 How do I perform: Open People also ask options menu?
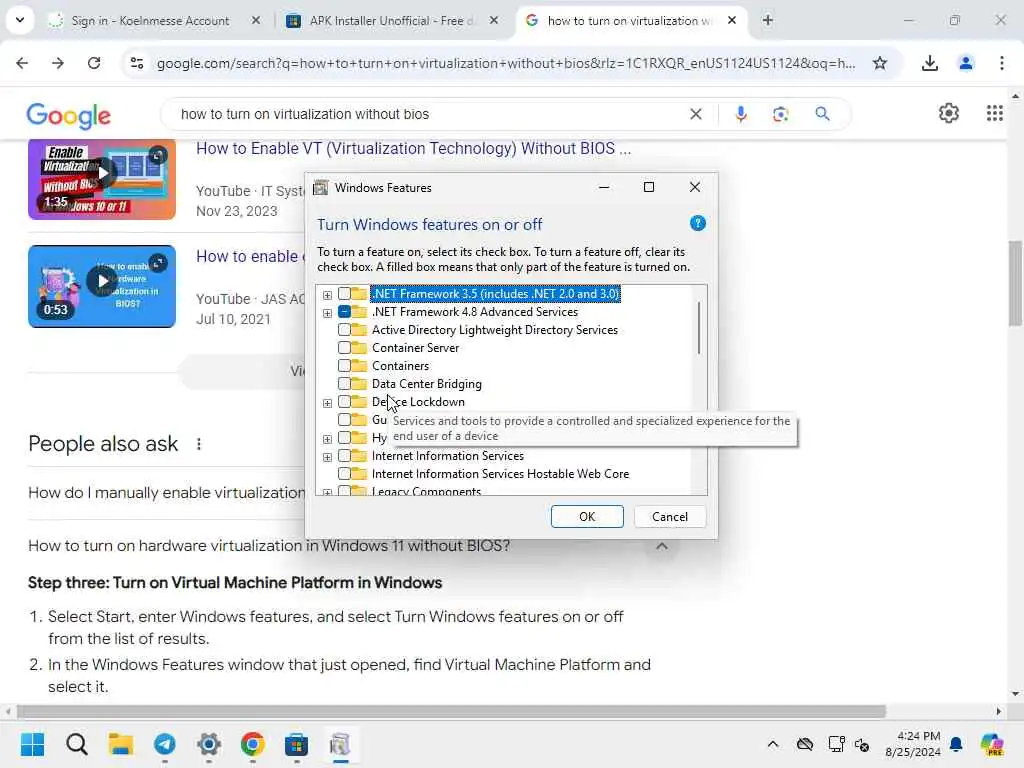199,444
